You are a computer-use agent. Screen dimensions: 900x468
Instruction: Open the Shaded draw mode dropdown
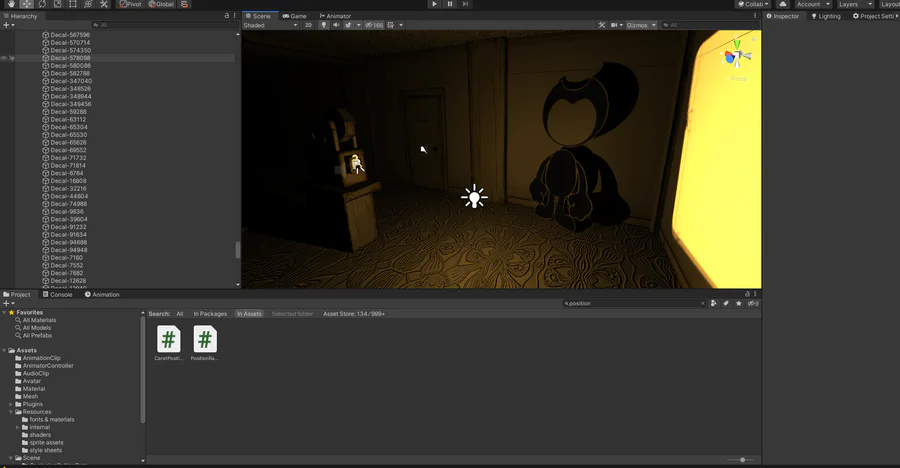[270, 25]
